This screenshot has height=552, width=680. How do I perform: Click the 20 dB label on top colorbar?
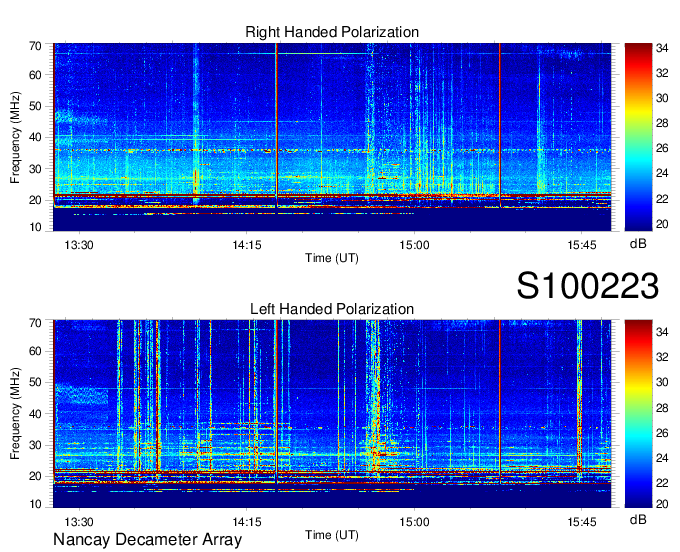[662, 224]
